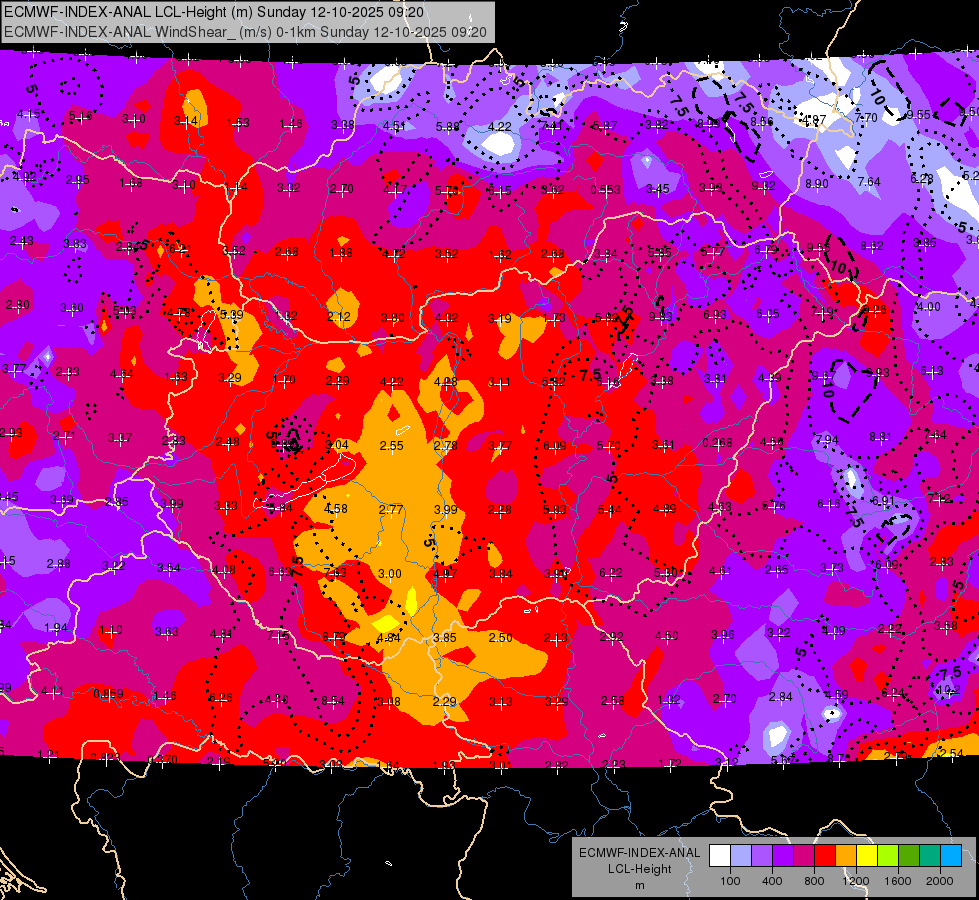Click the legend tick value 400
Image resolution: width=979 pixels, height=900 pixels.
point(772,881)
